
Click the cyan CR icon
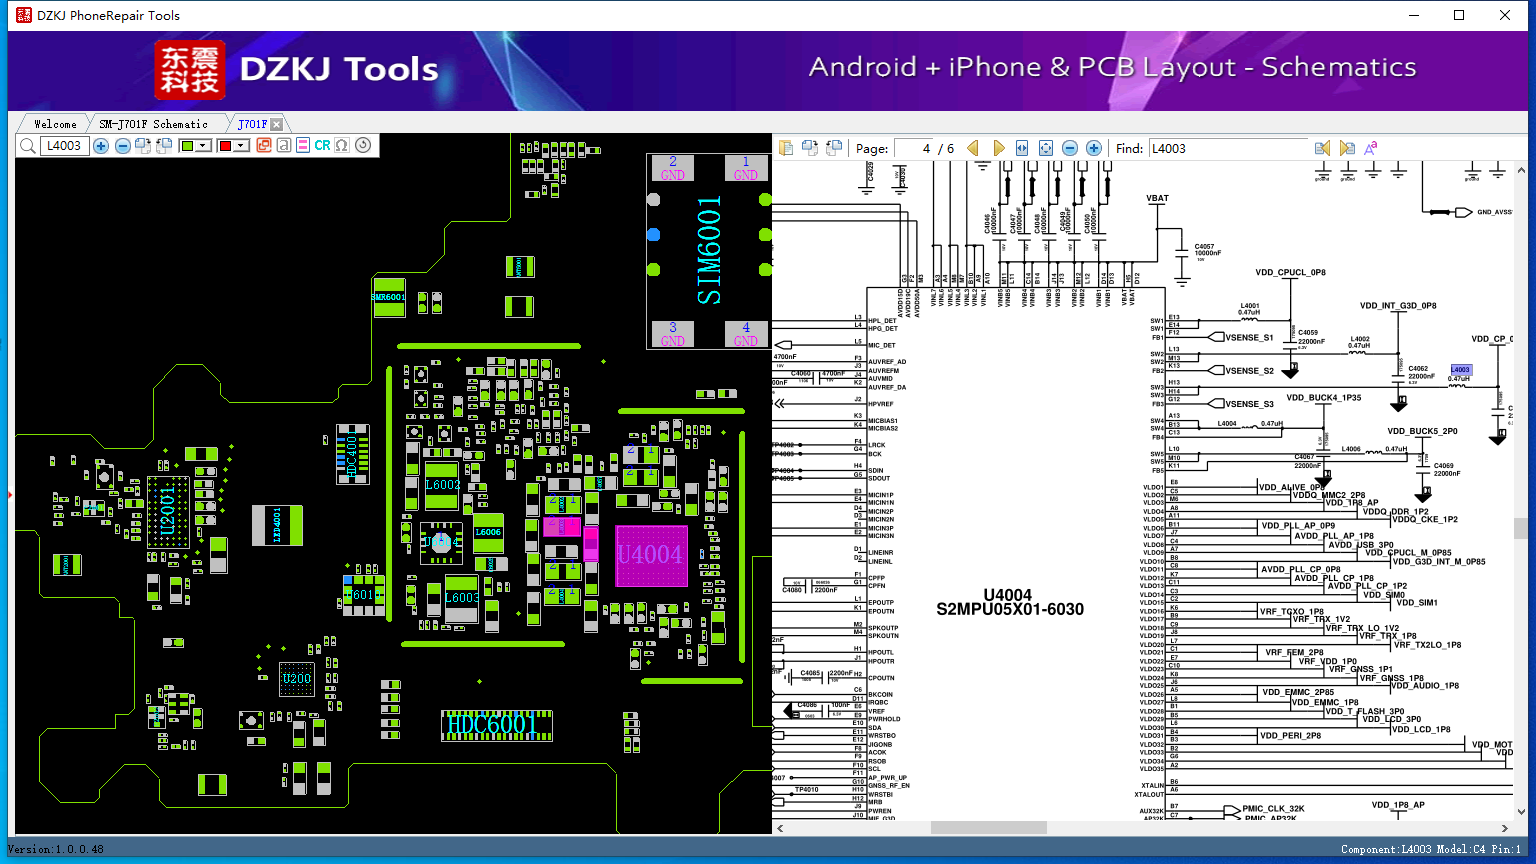click(x=322, y=146)
